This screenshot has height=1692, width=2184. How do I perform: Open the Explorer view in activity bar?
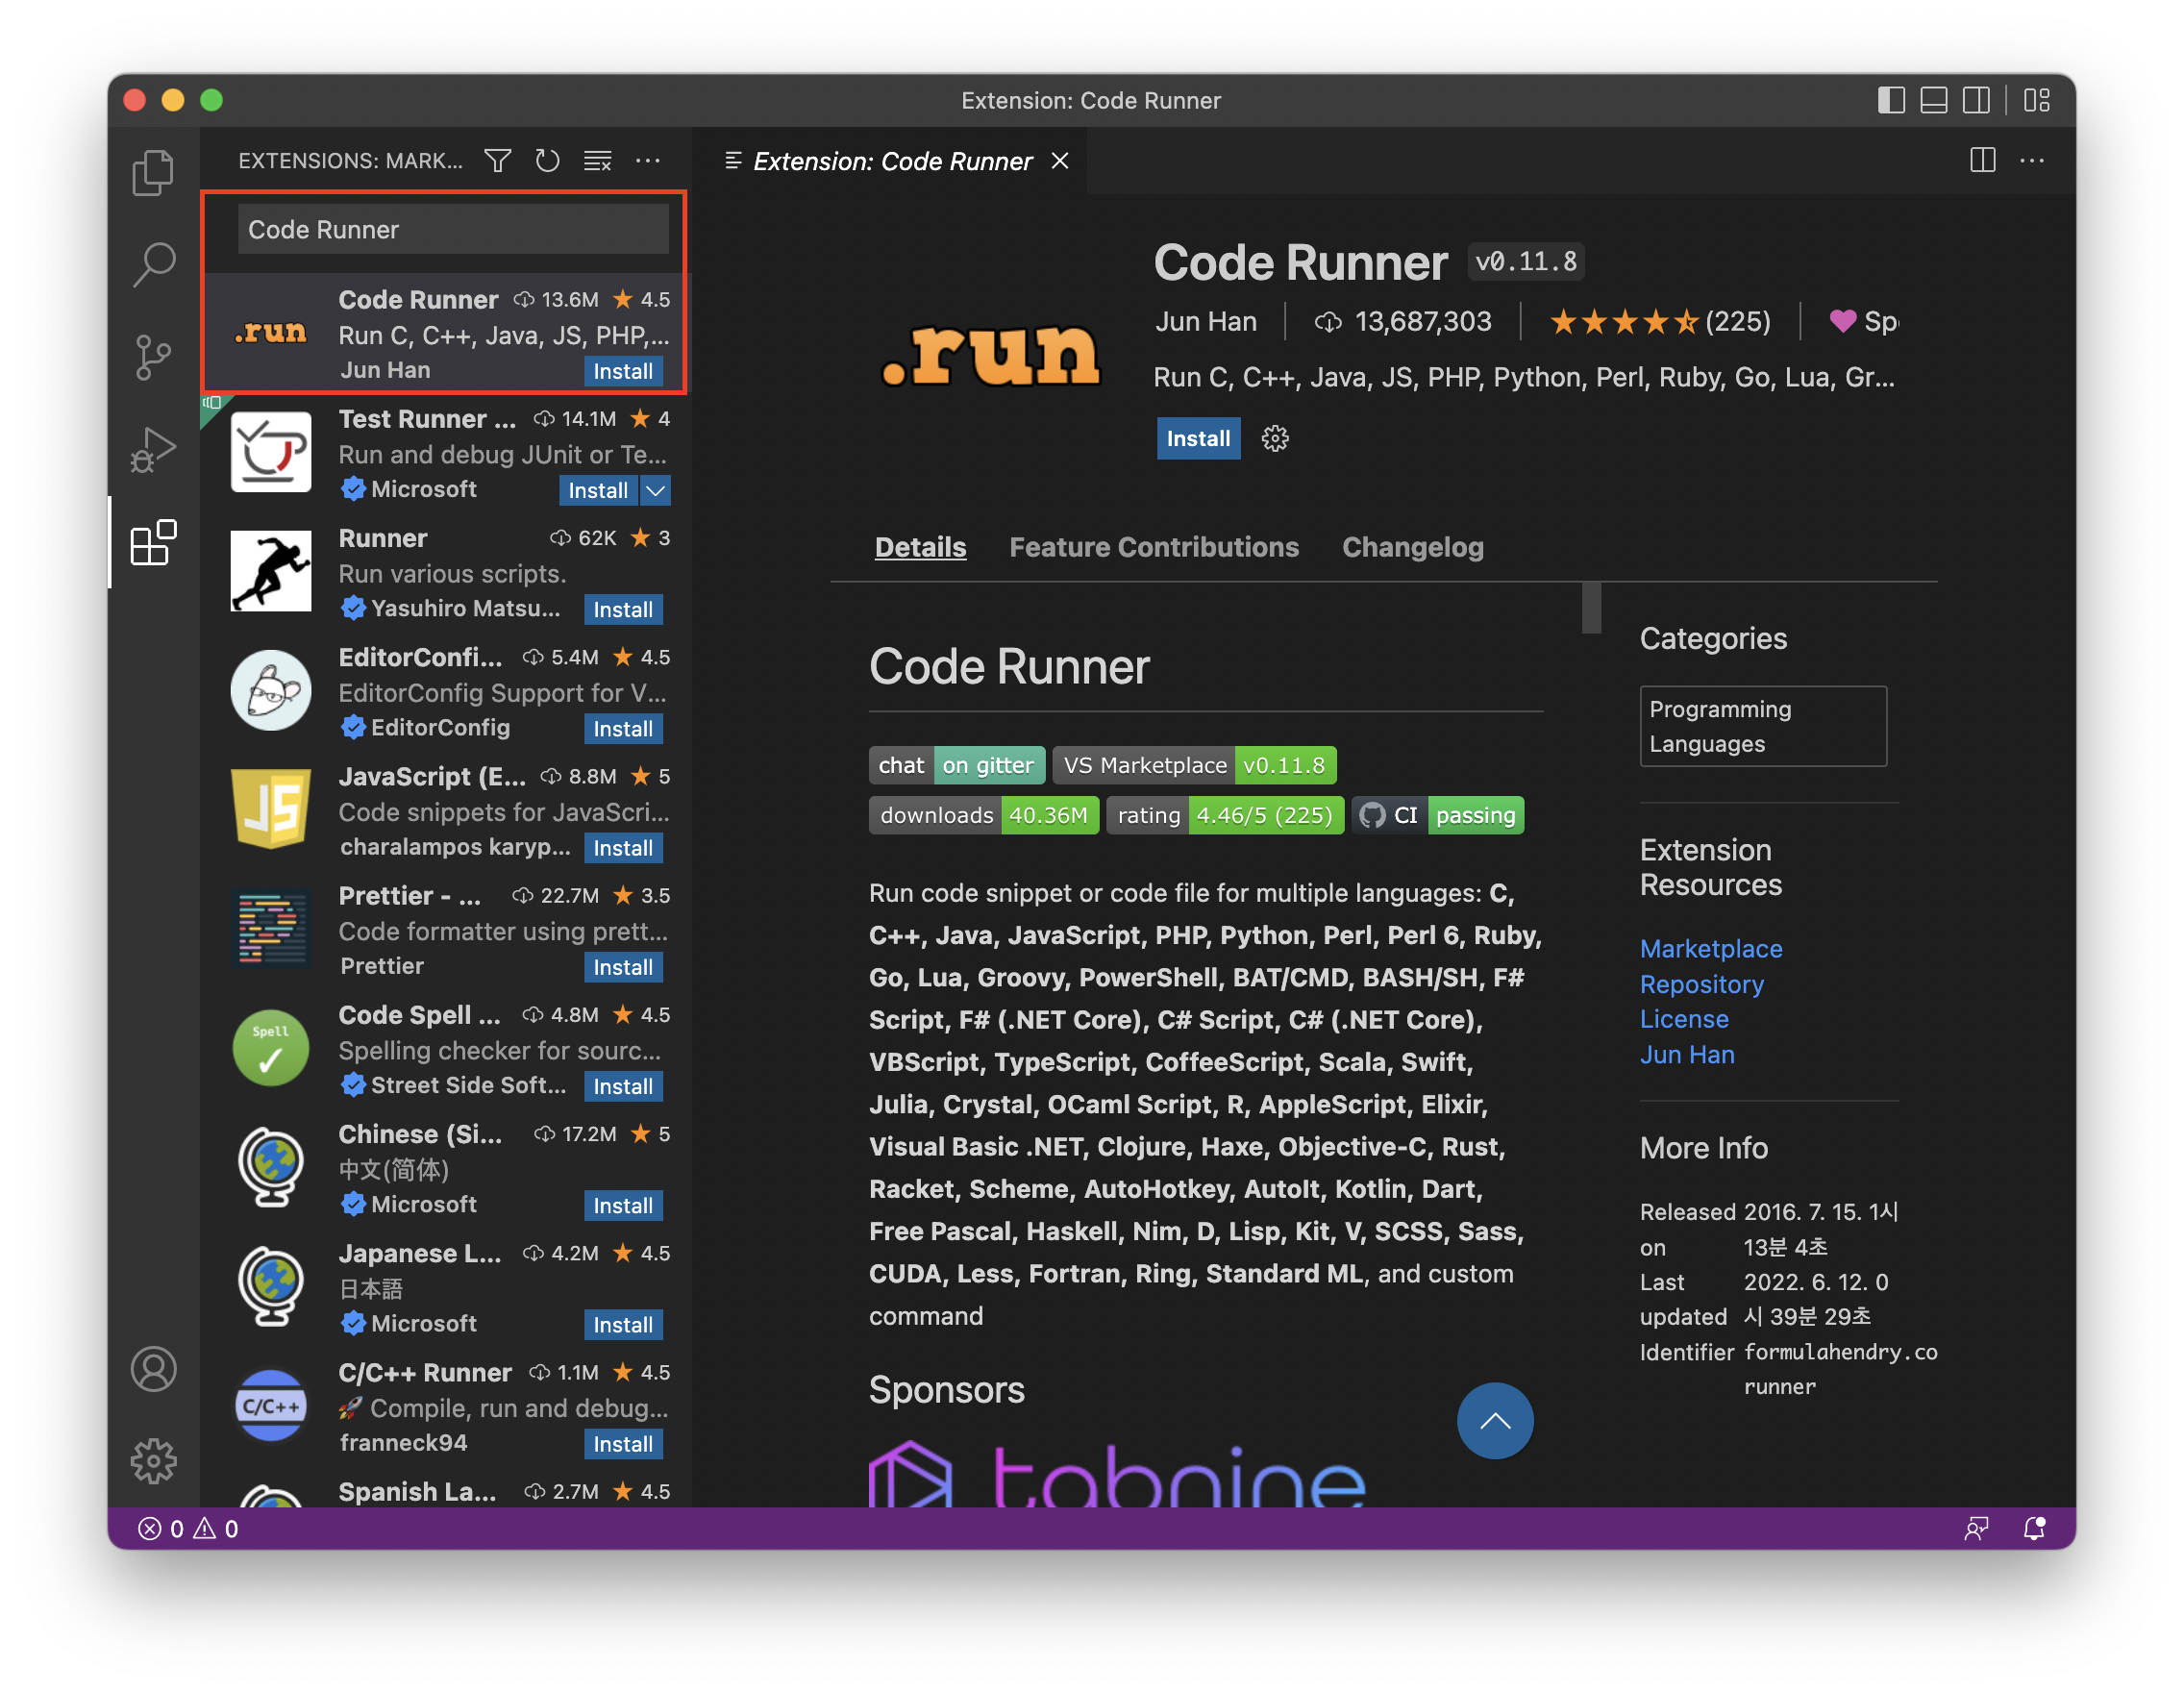pyautogui.click(x=153, y=173)
